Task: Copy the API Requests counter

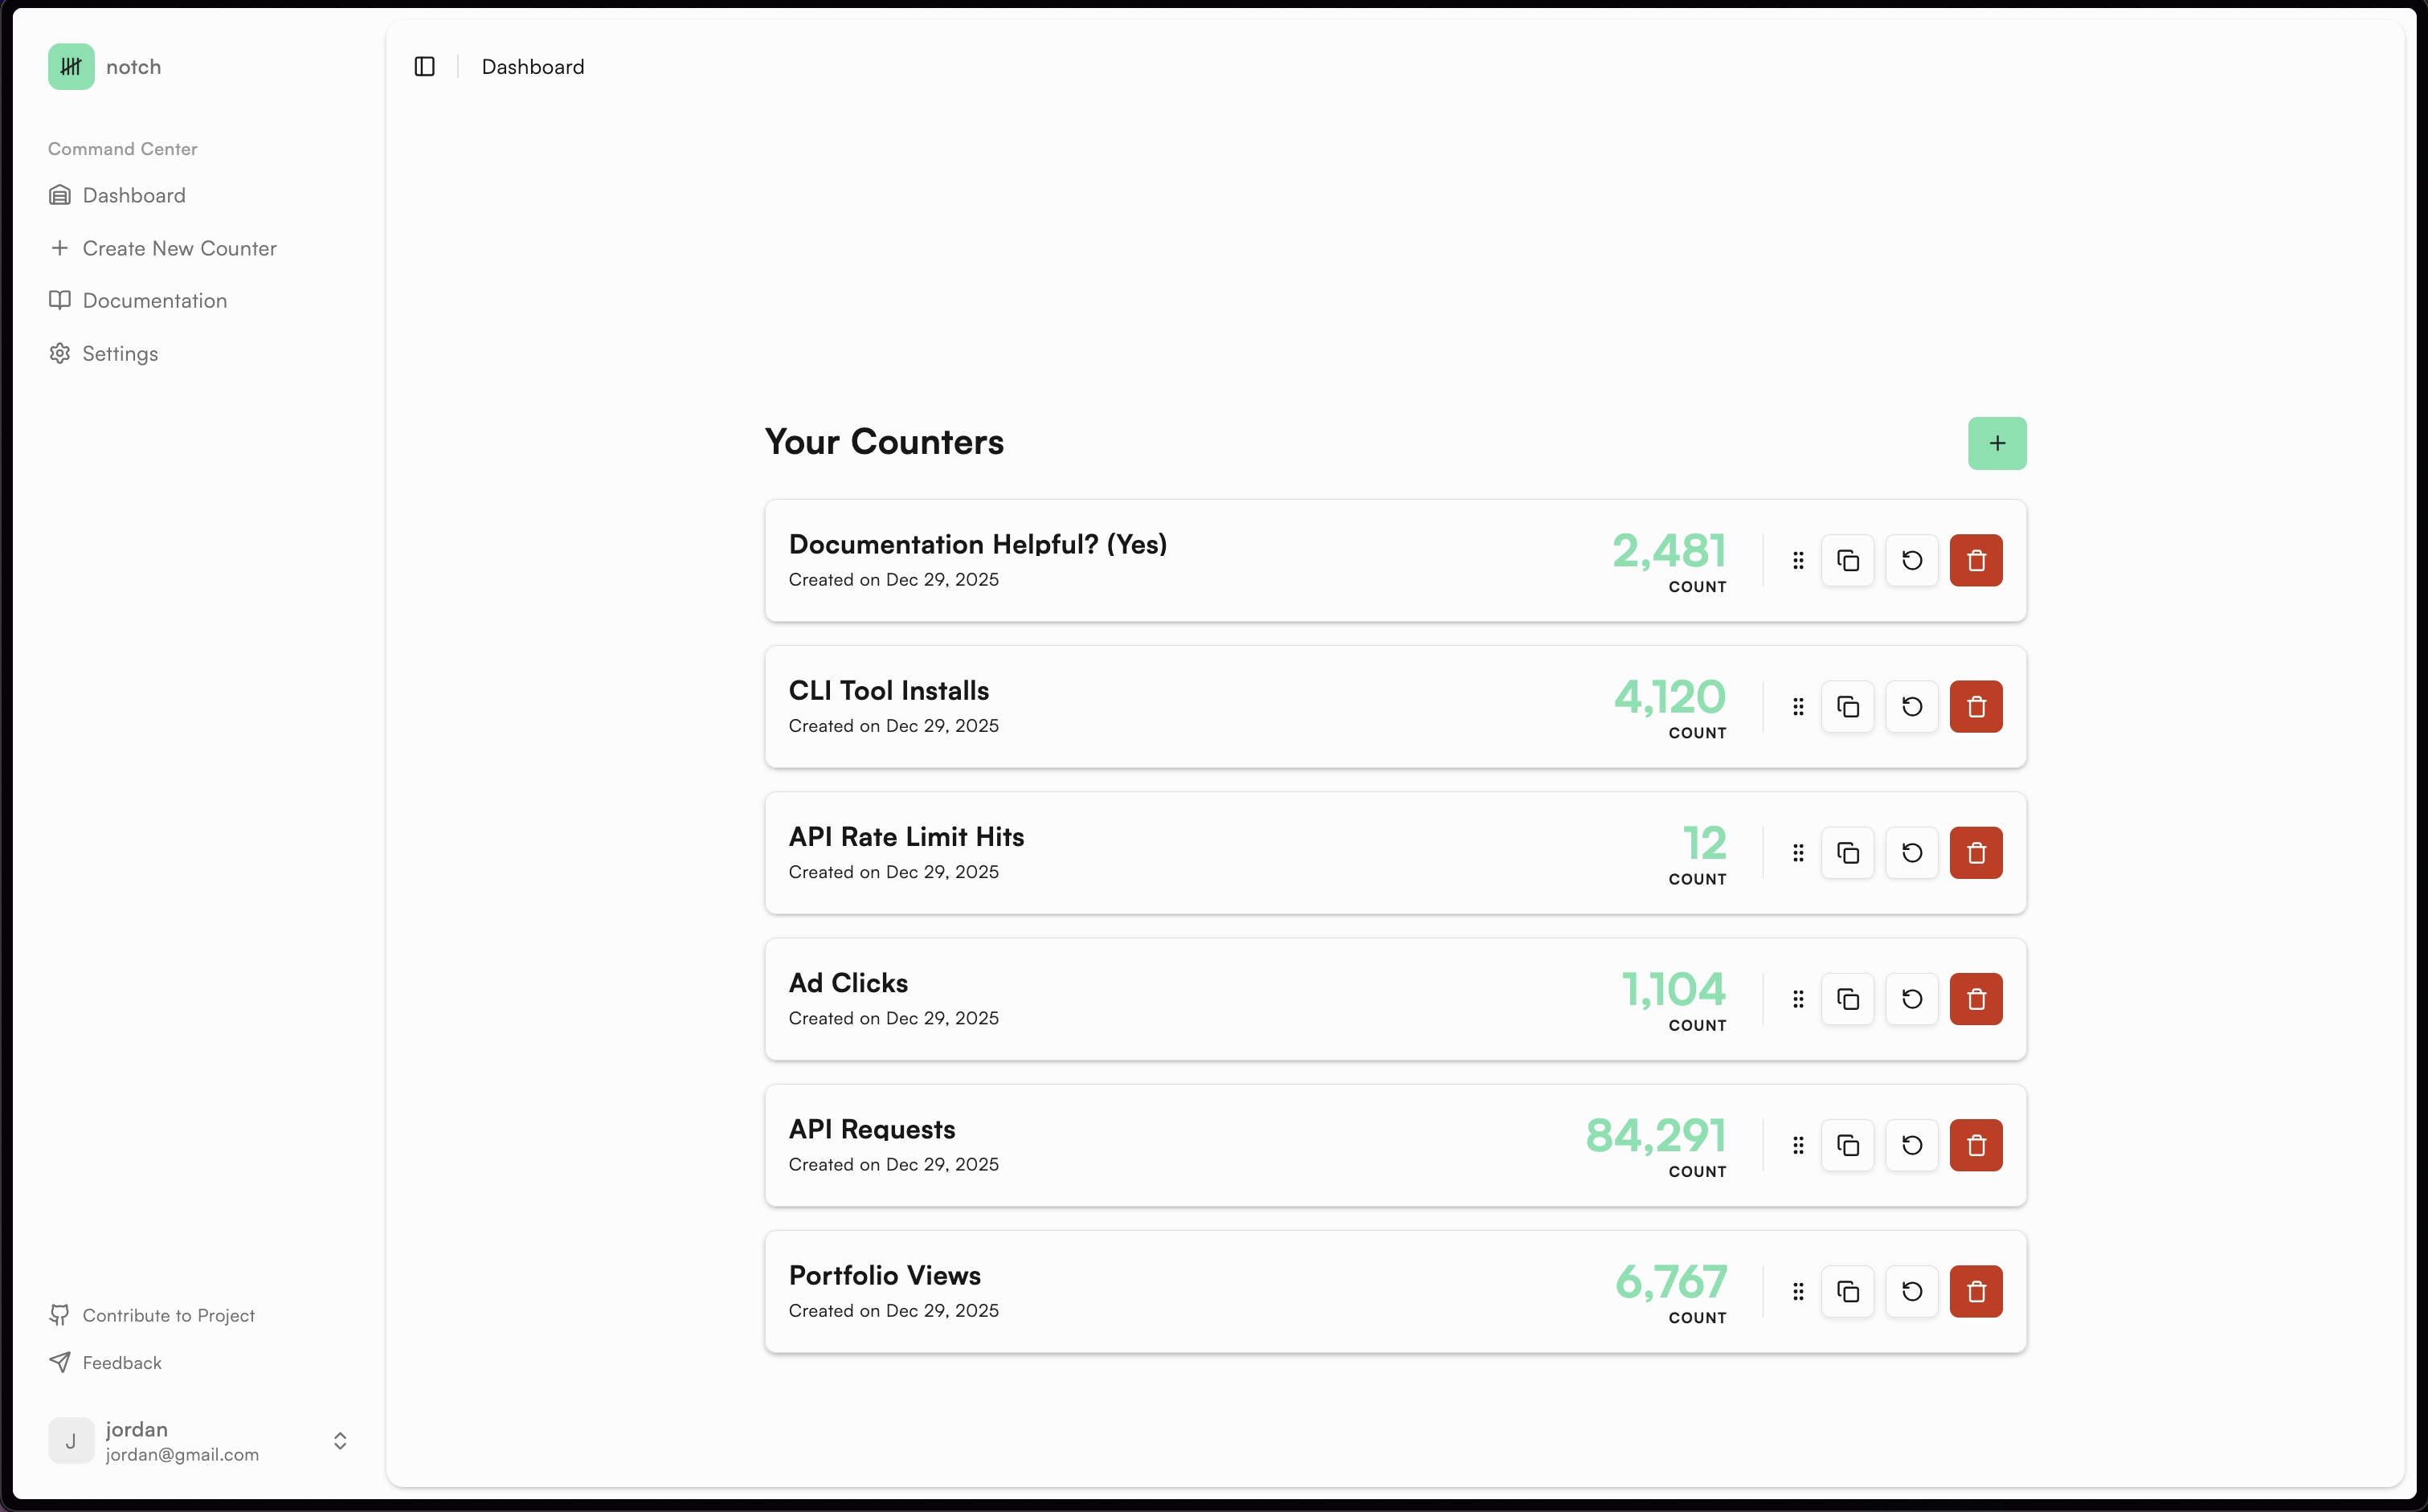Action: [1847, 1145]
